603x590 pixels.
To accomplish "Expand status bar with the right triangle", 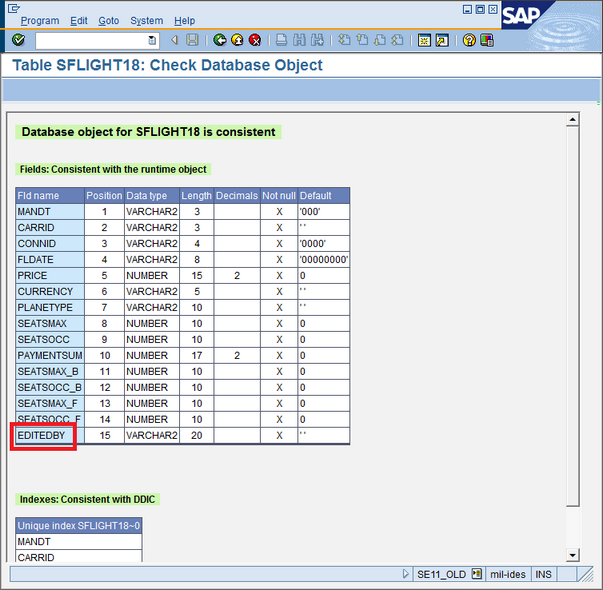I will point(405,574).
